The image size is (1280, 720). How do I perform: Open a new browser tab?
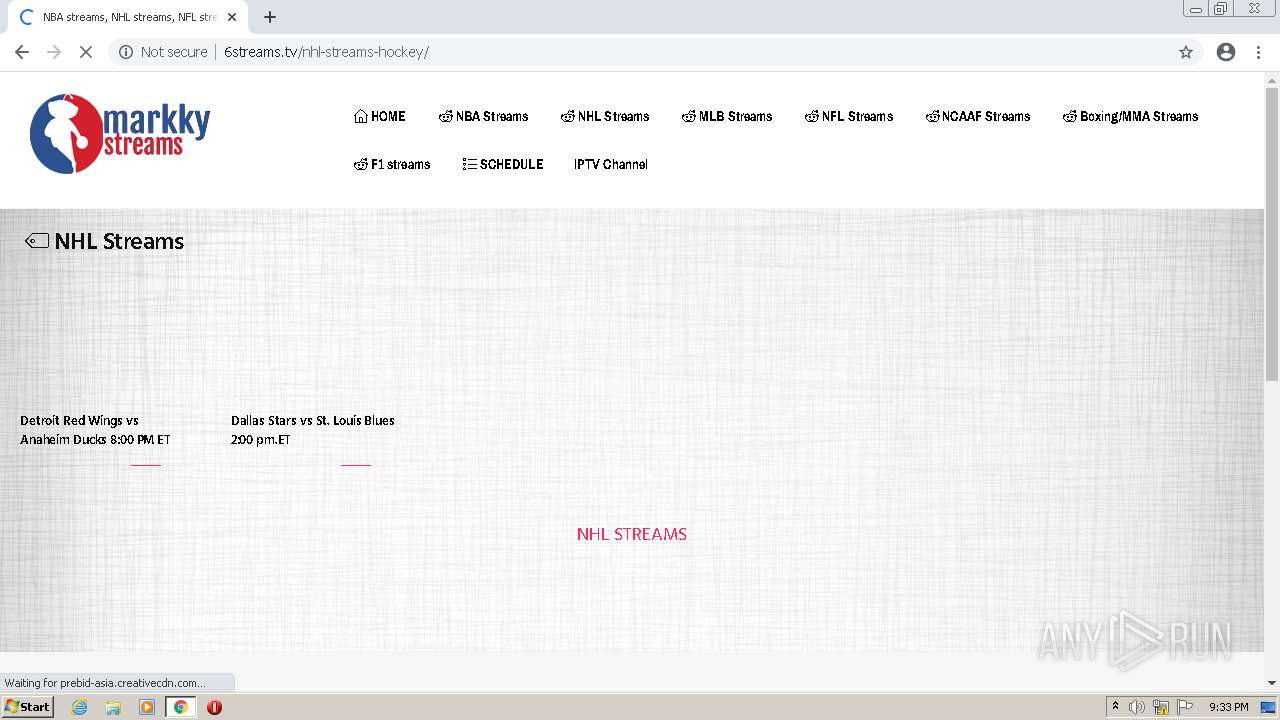click(x=270, y=17)
